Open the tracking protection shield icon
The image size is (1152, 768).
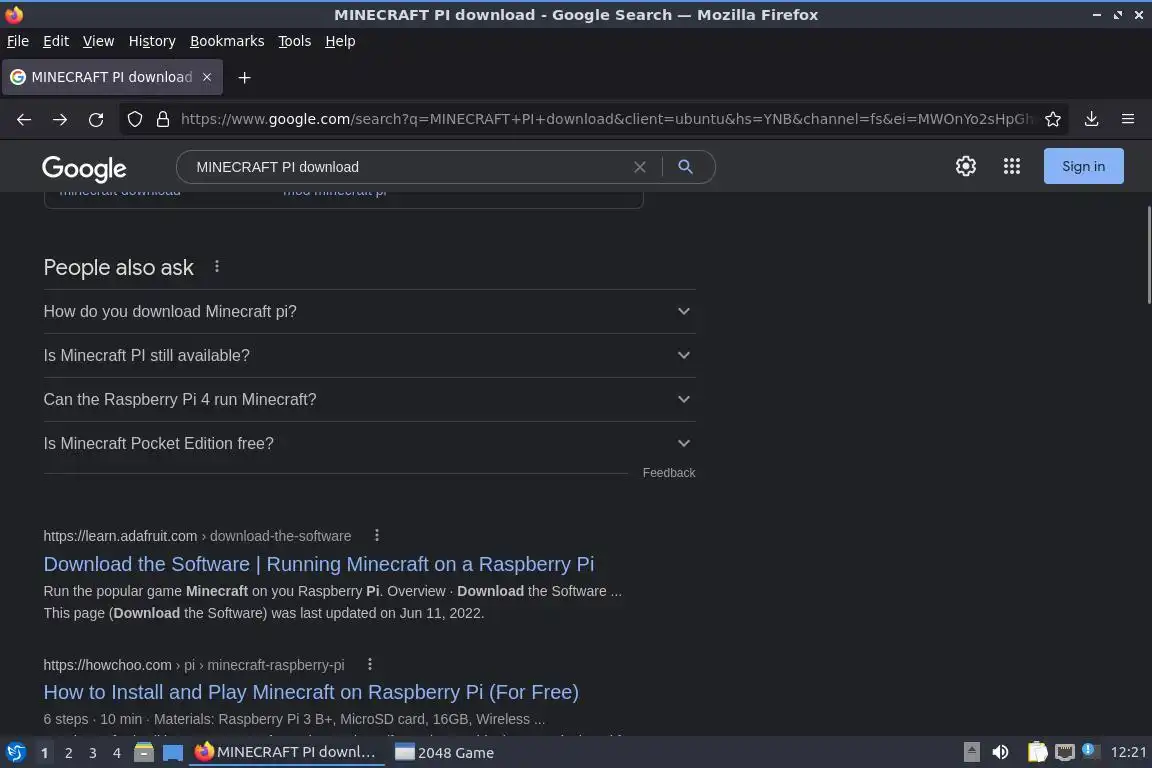134,119
